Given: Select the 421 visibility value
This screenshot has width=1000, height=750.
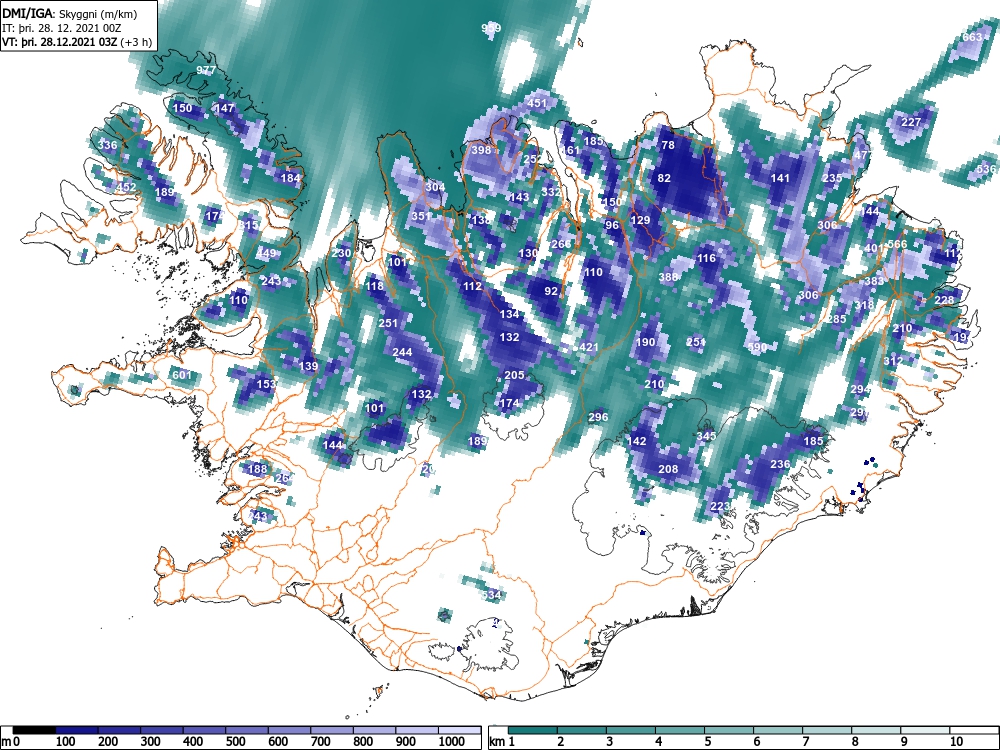Looking at the screenshot, I should tap(588, 347).
